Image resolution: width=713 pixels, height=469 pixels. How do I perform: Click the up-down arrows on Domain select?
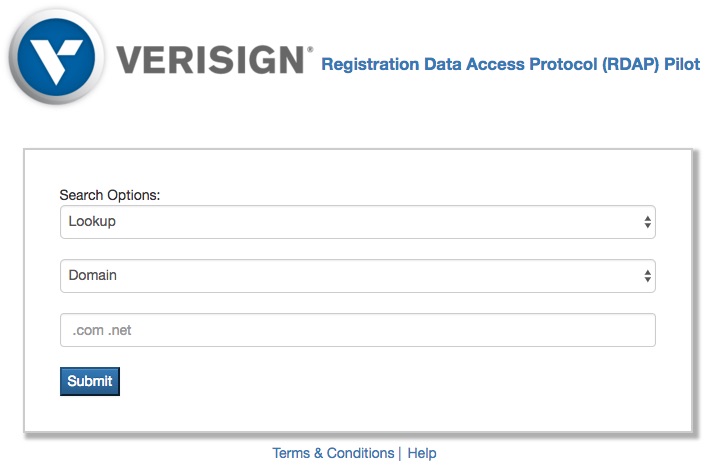click(x=647, y=275)
